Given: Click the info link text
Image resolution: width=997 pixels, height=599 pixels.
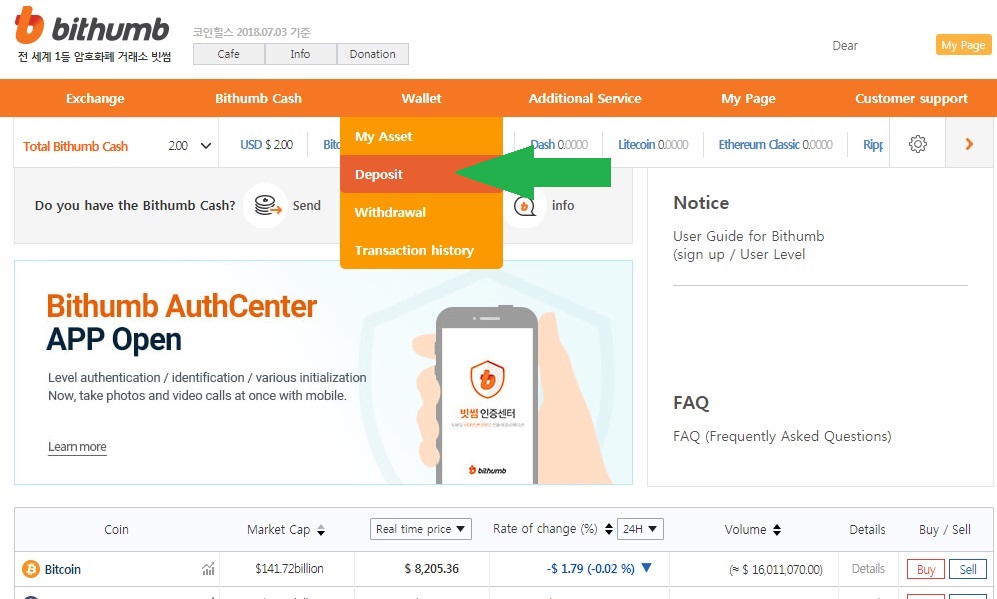Looking at the screenshot, I should [x=563, y=205].
